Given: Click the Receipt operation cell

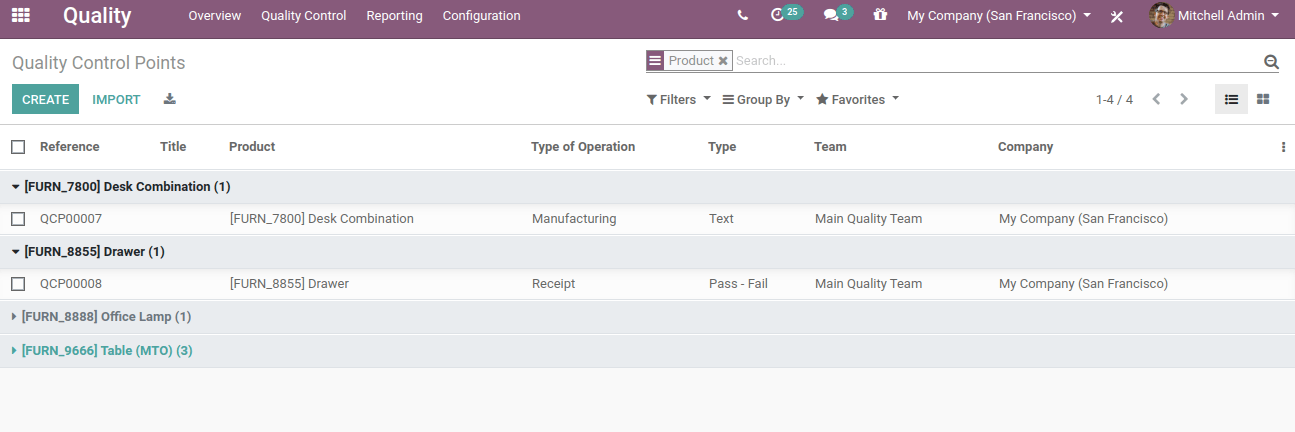Looking at the screenshot, I should pyautogui.click(x=553, y=284).
